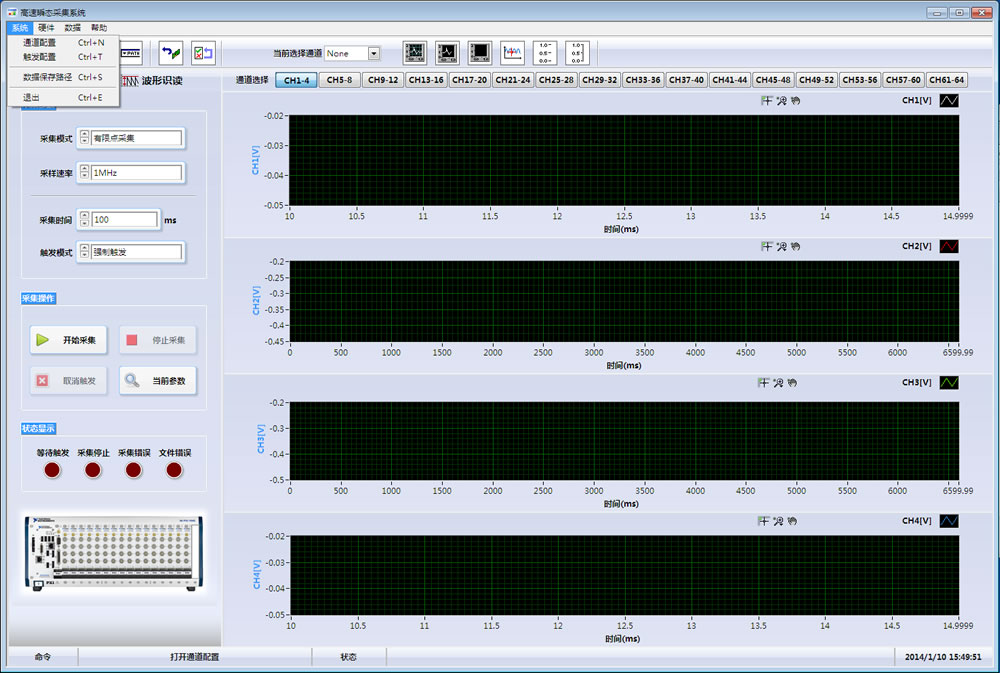Select the zoom tool on CH1 graph
Screen dimensions: 1000x673
[x=780, y=101]
